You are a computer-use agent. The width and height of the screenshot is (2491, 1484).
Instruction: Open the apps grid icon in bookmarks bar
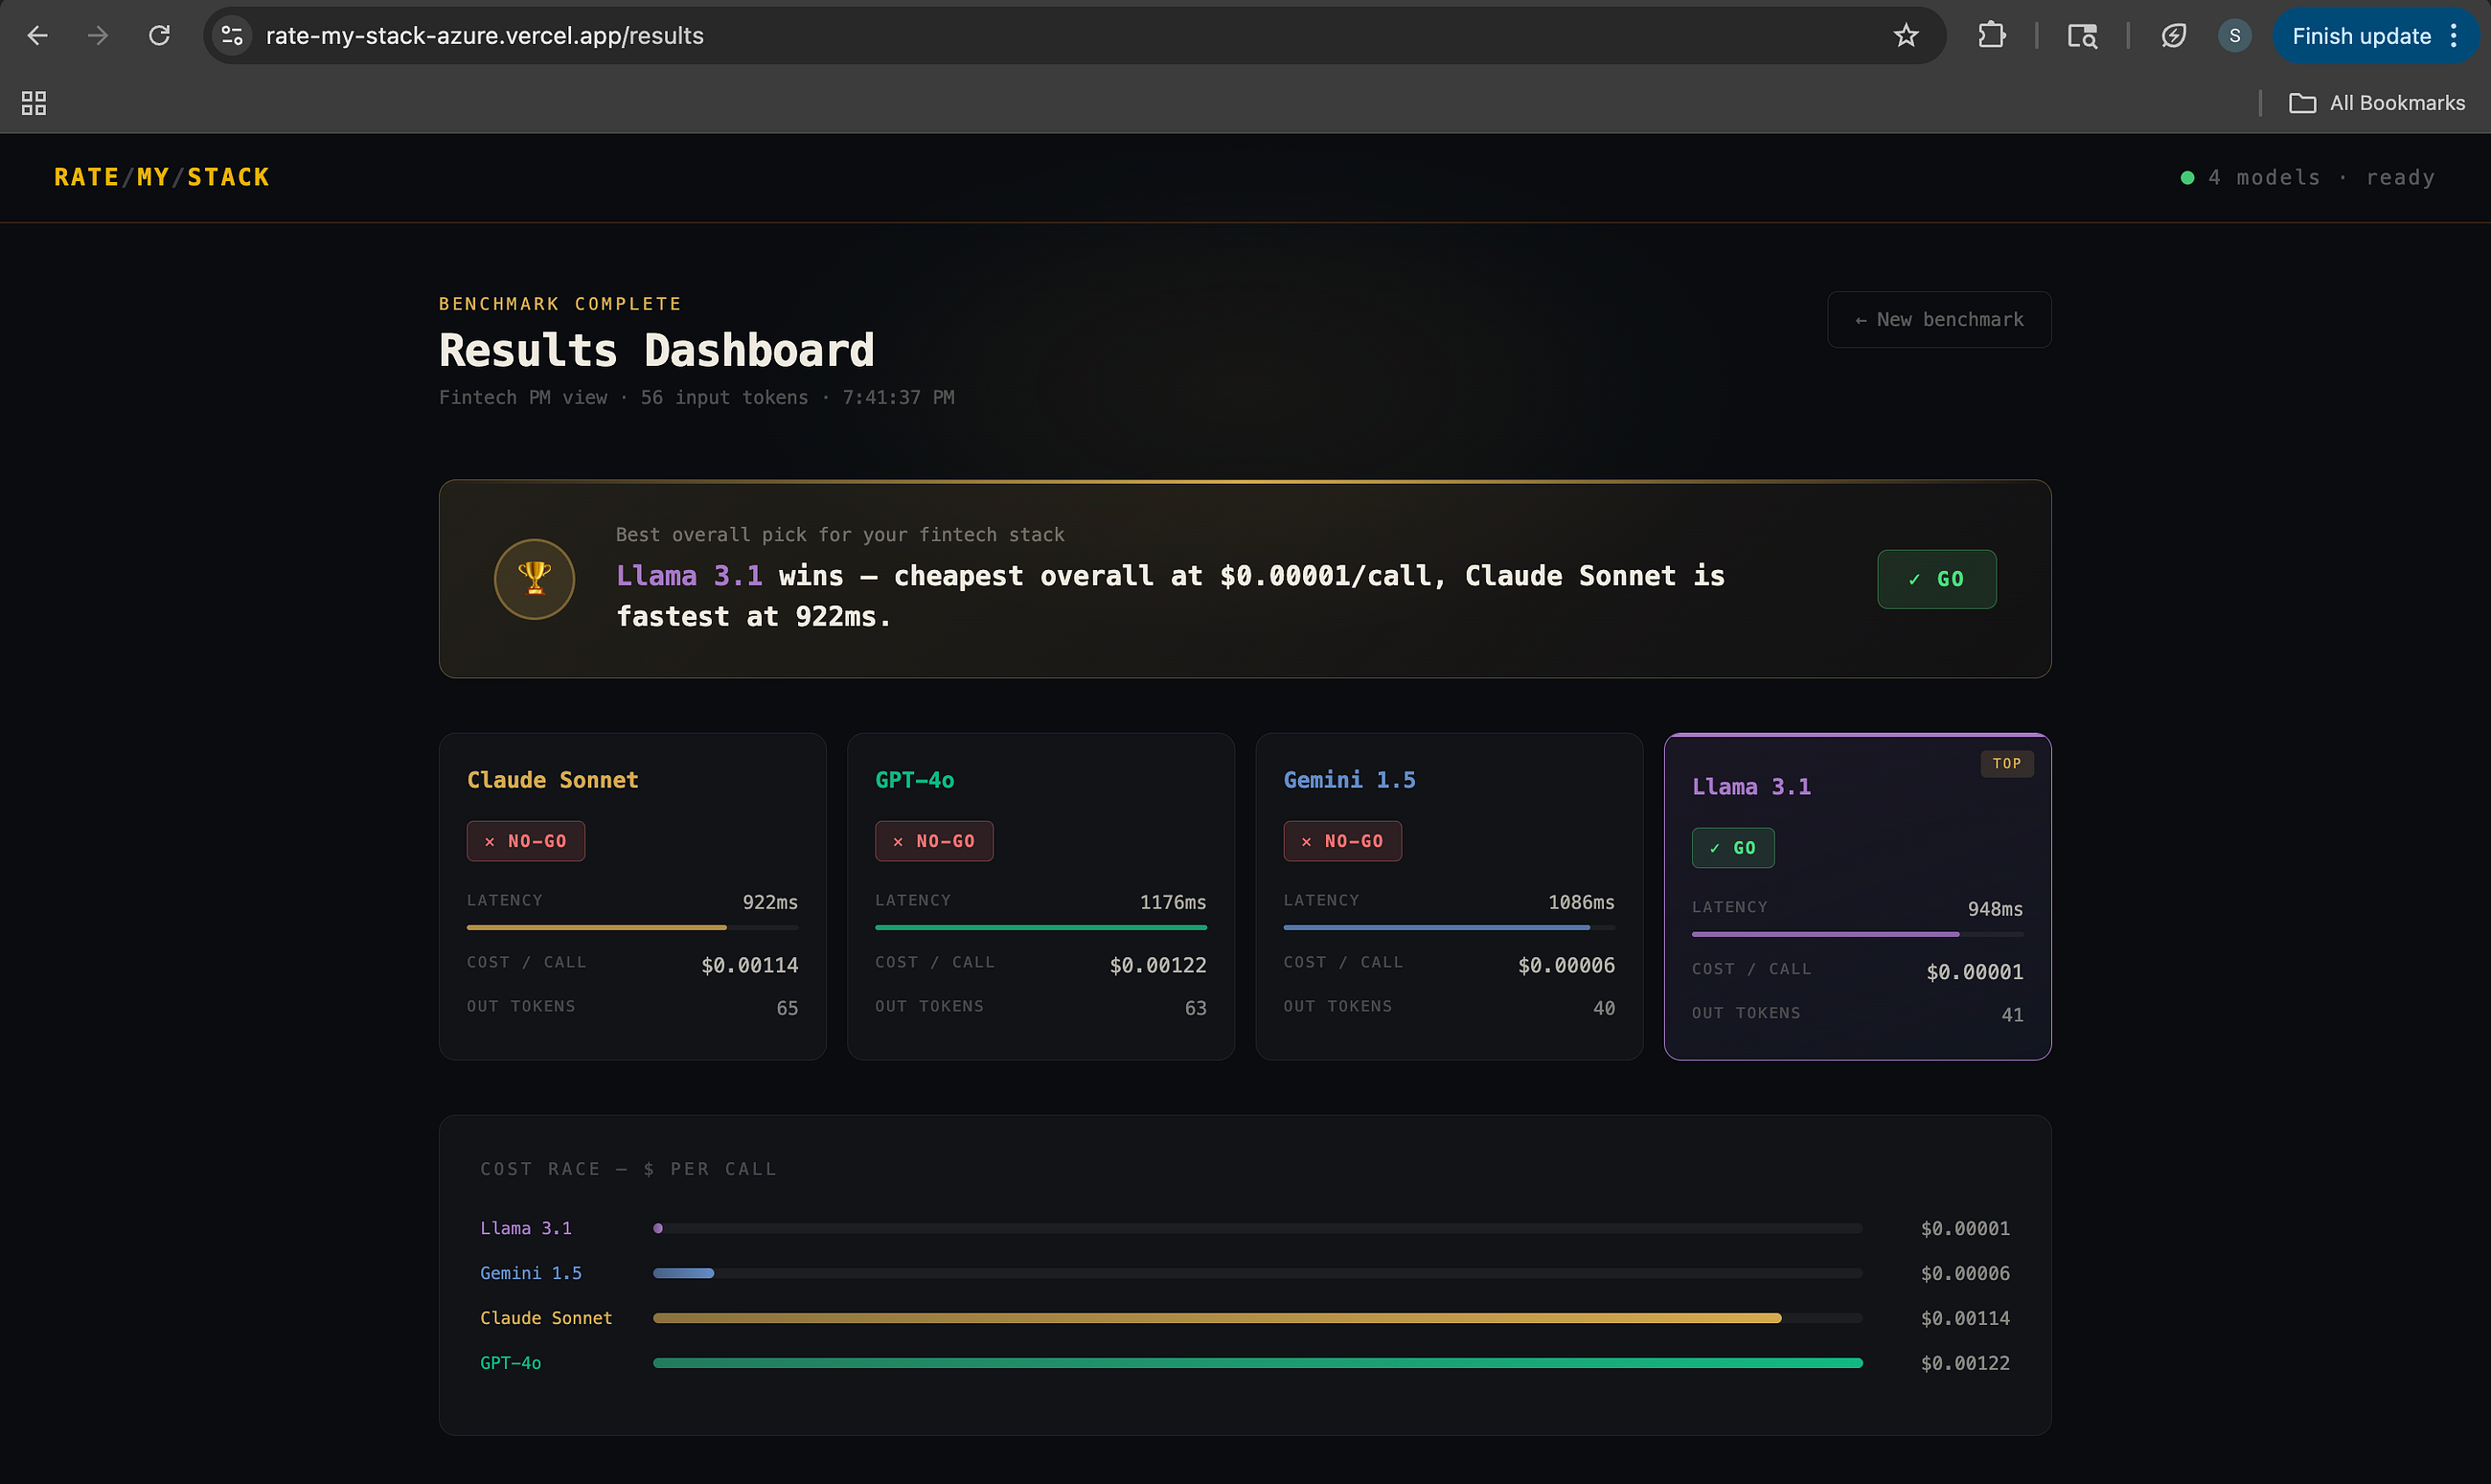point(34,103)
